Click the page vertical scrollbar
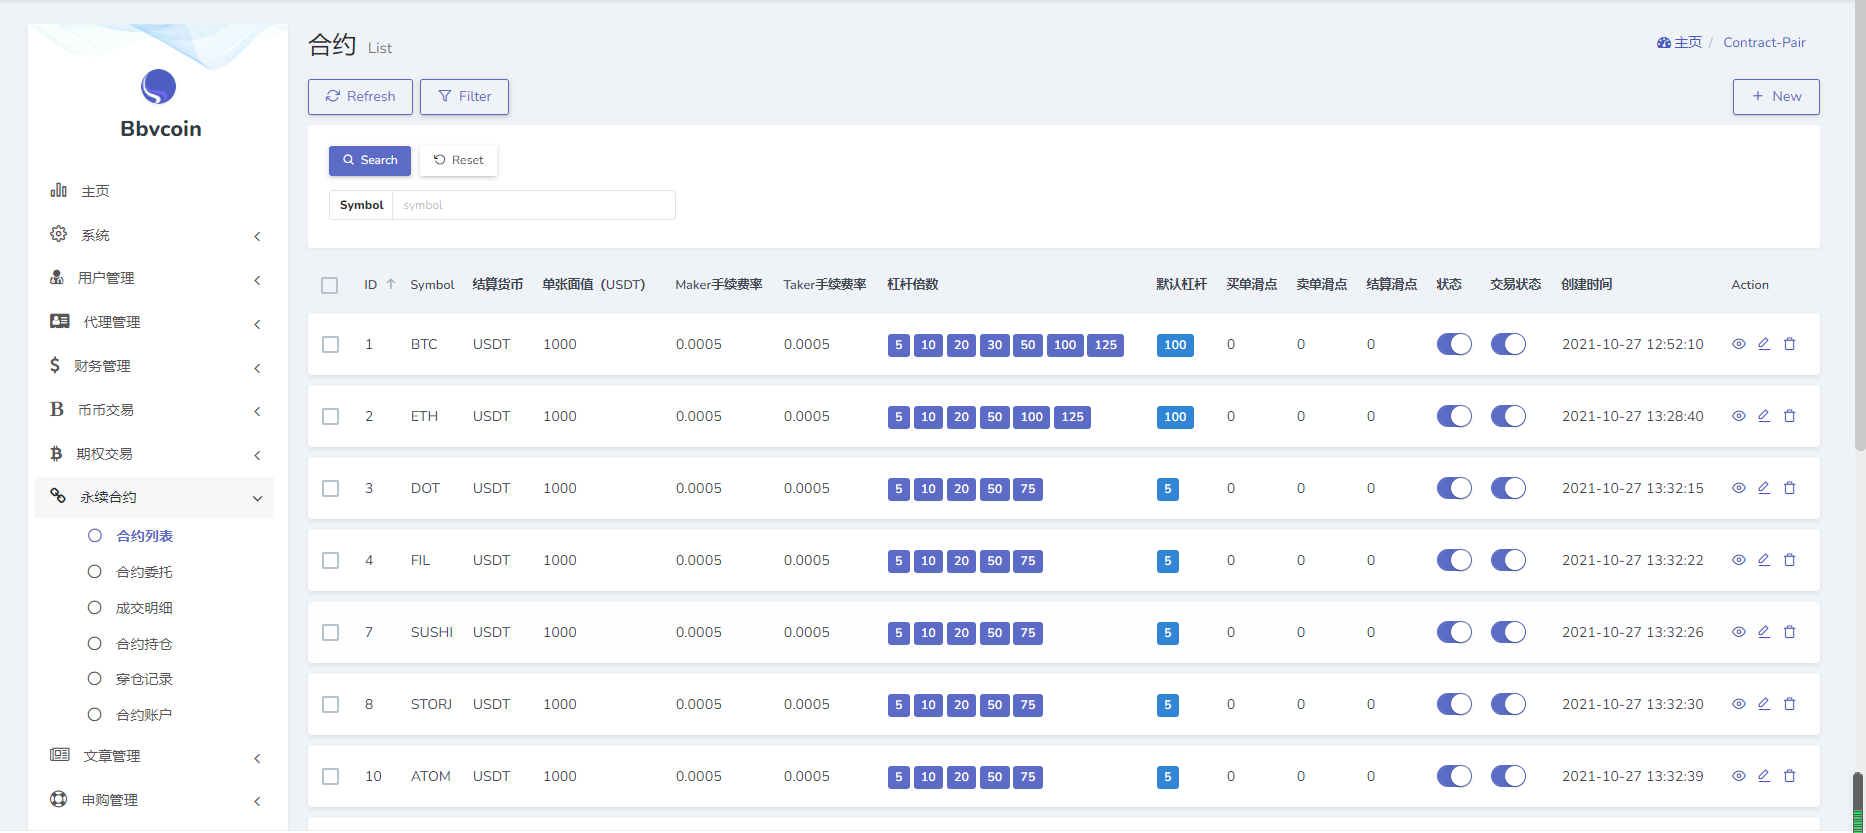This screenshot has width=1866, height=833. point(1859,225)
